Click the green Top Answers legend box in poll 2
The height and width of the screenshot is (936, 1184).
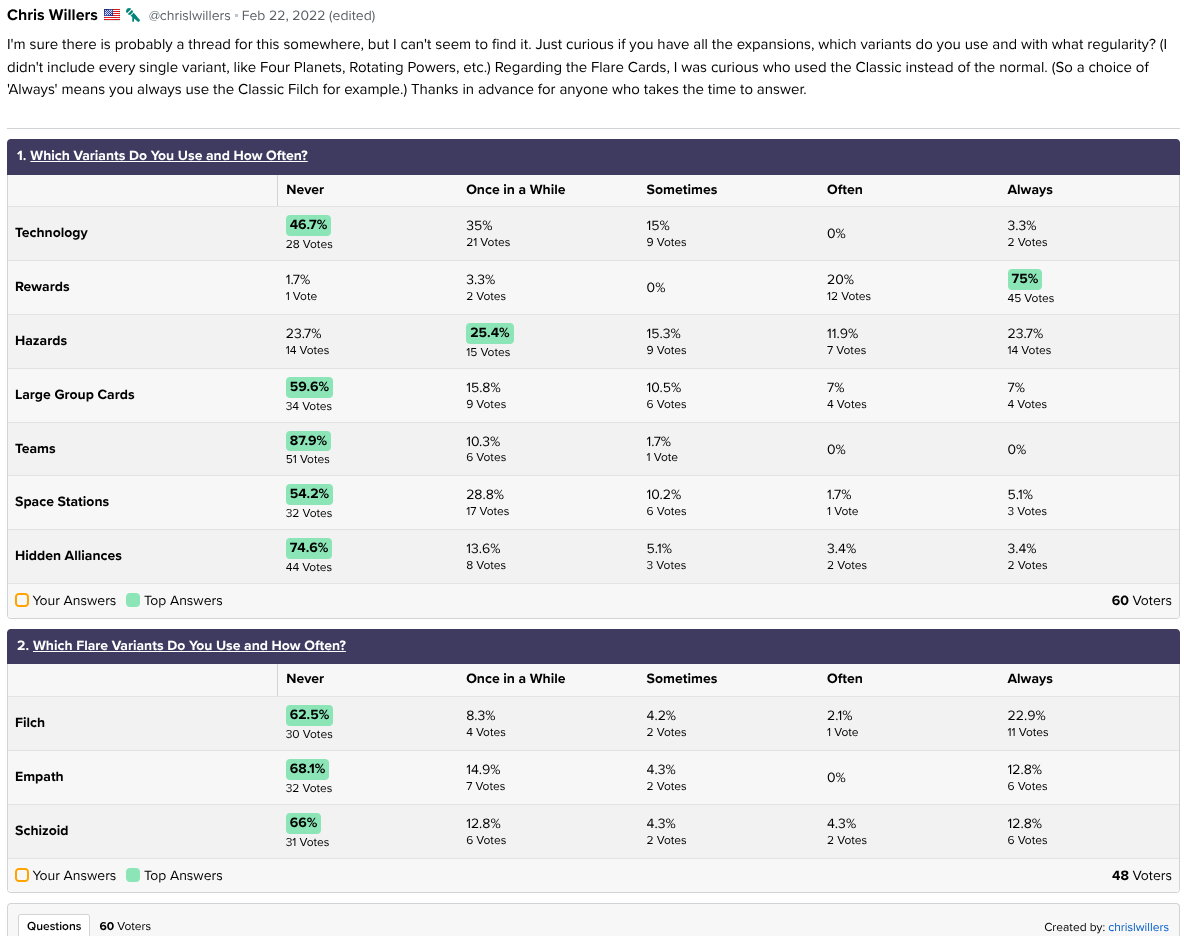pyautogui.click(x=133, y=875)
